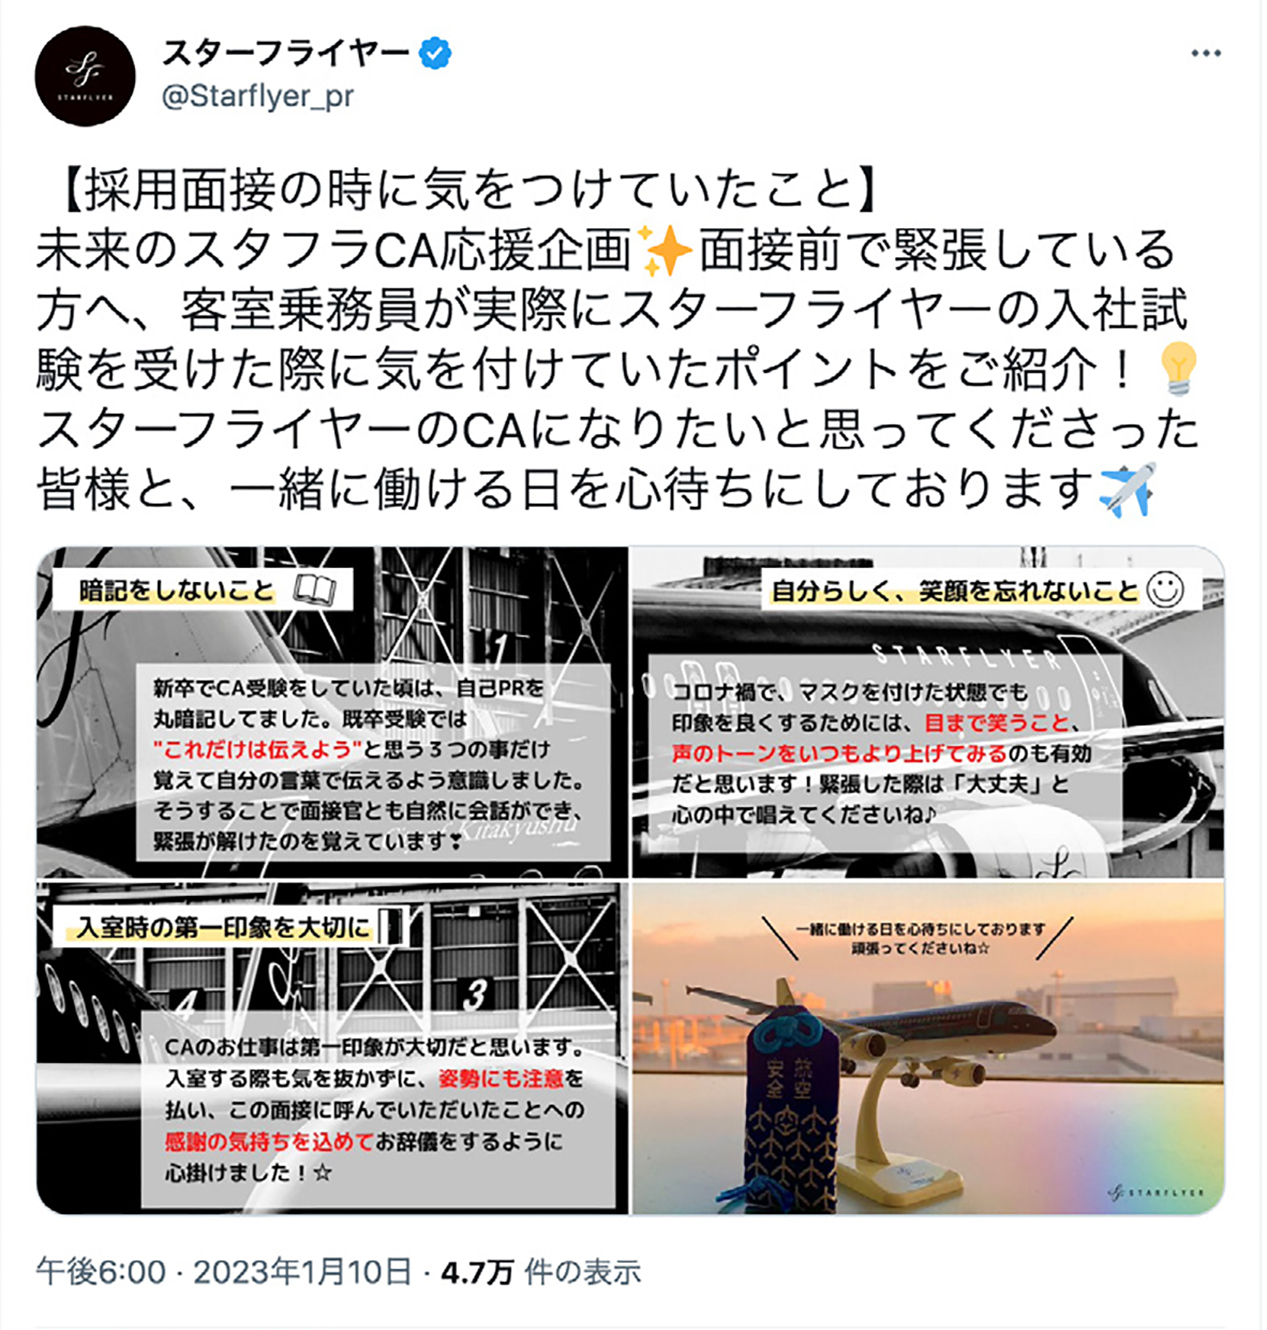Open the 暗記をしないこと image
1267x1330 pixels.
click(332, 712)
